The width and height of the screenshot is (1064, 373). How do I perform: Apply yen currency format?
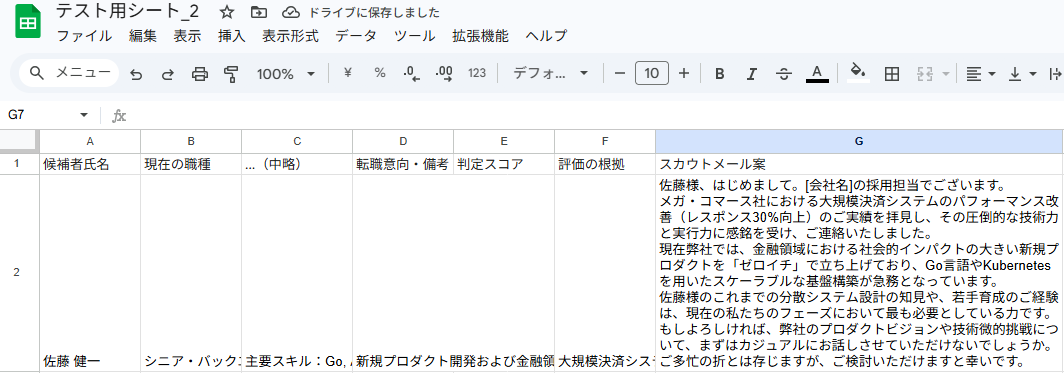pyautogui.click(x=347, y=73)
